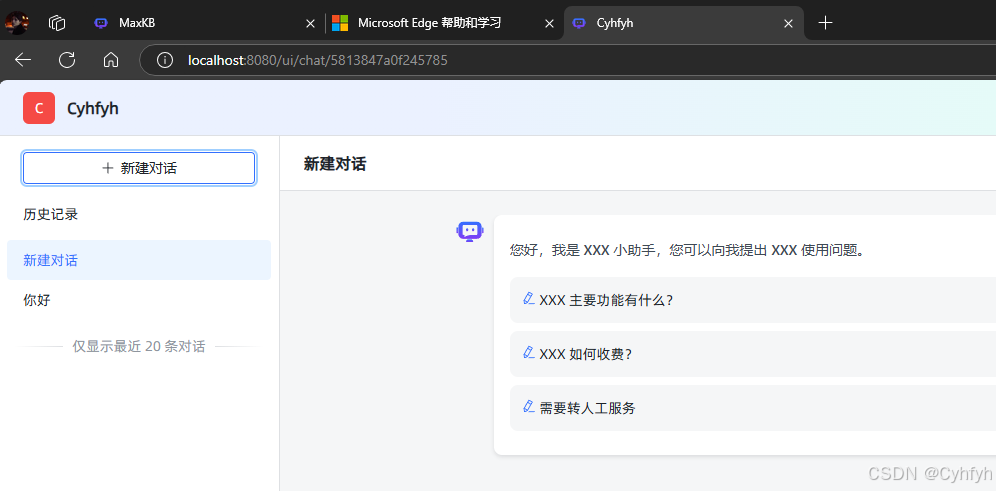Close the Cyhfyh tab
This screenshot has height=491, width=996.
click(788, 24)
